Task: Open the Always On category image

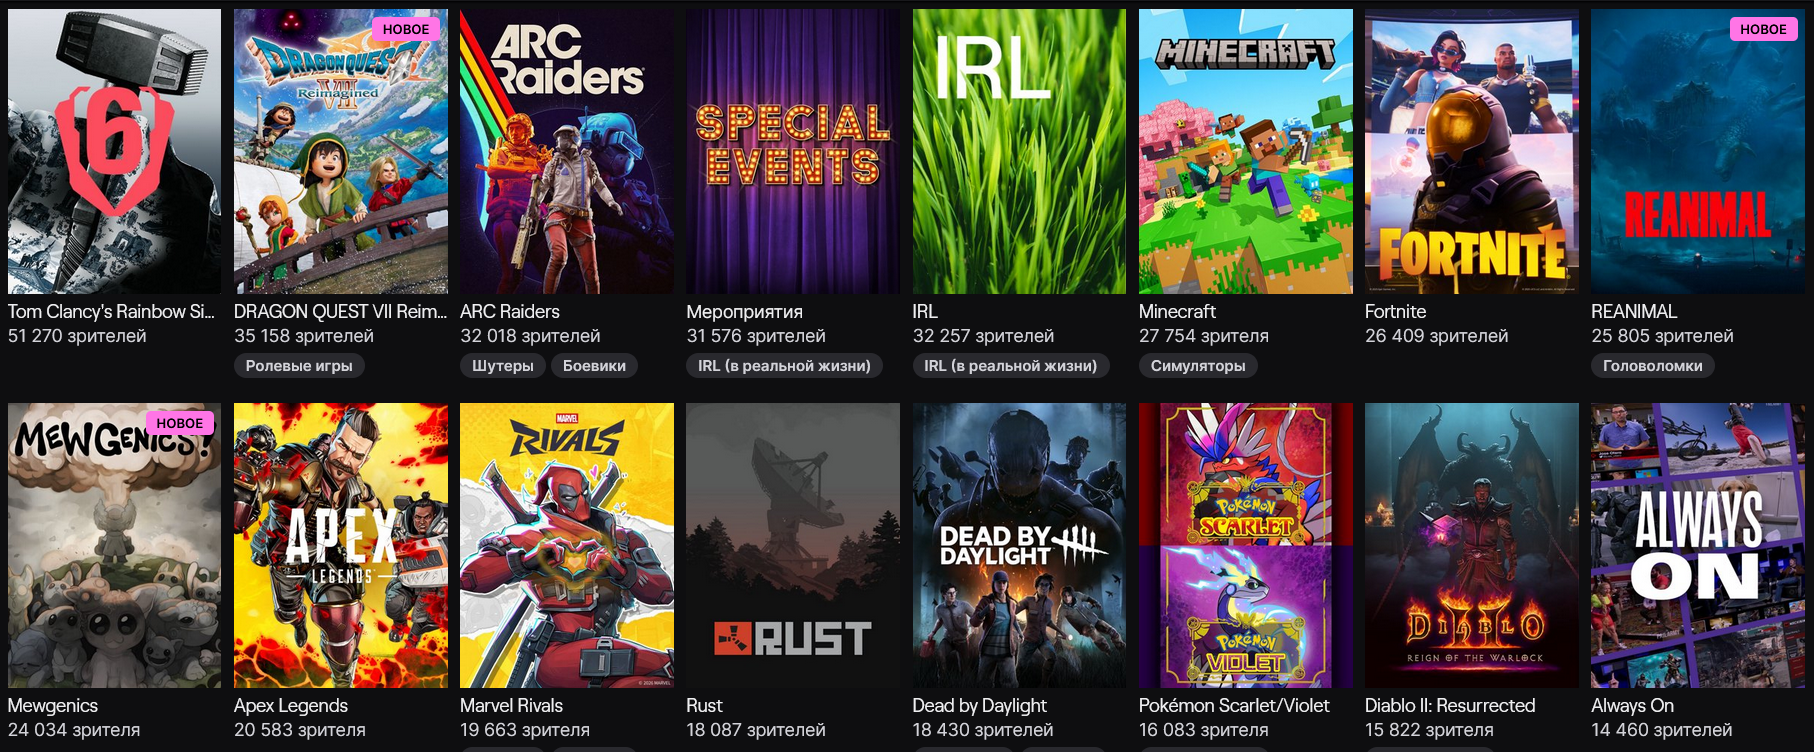Action: click(x=1698, y=545)
